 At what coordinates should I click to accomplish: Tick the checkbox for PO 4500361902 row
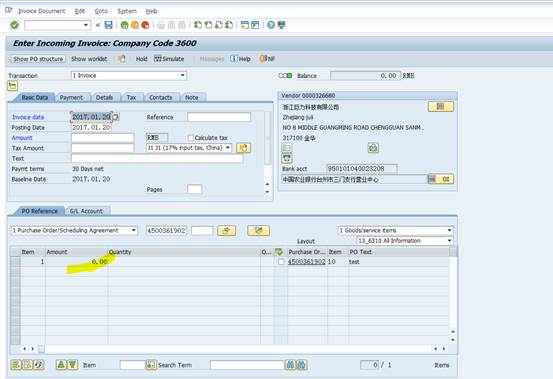coord(281,262)
